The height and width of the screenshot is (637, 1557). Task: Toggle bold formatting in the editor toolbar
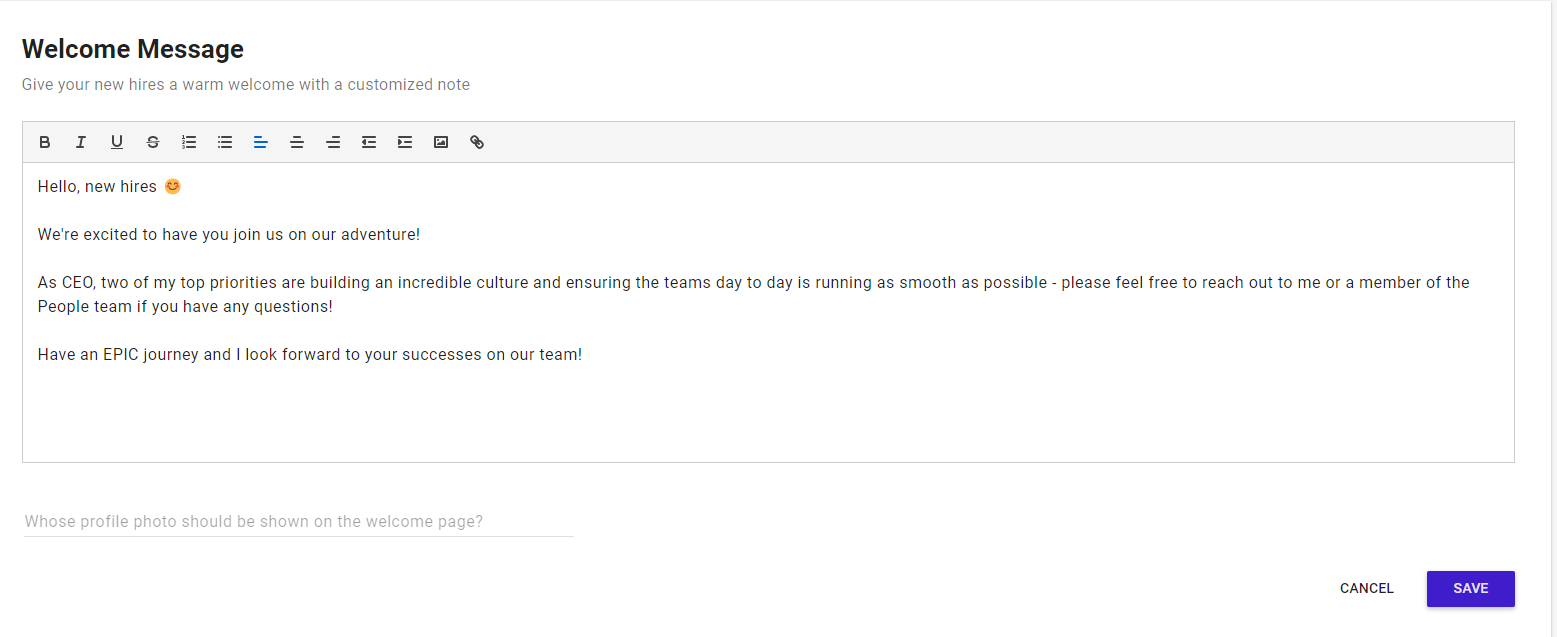[x=45, y=142]
